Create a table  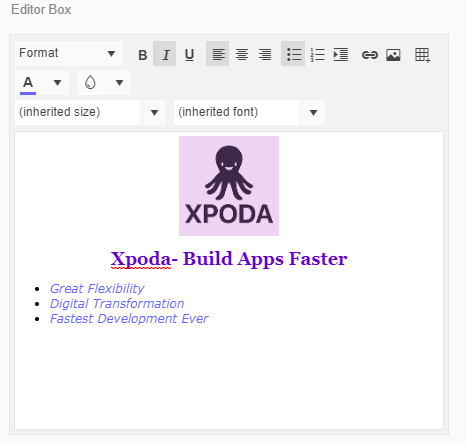(422, 54)
